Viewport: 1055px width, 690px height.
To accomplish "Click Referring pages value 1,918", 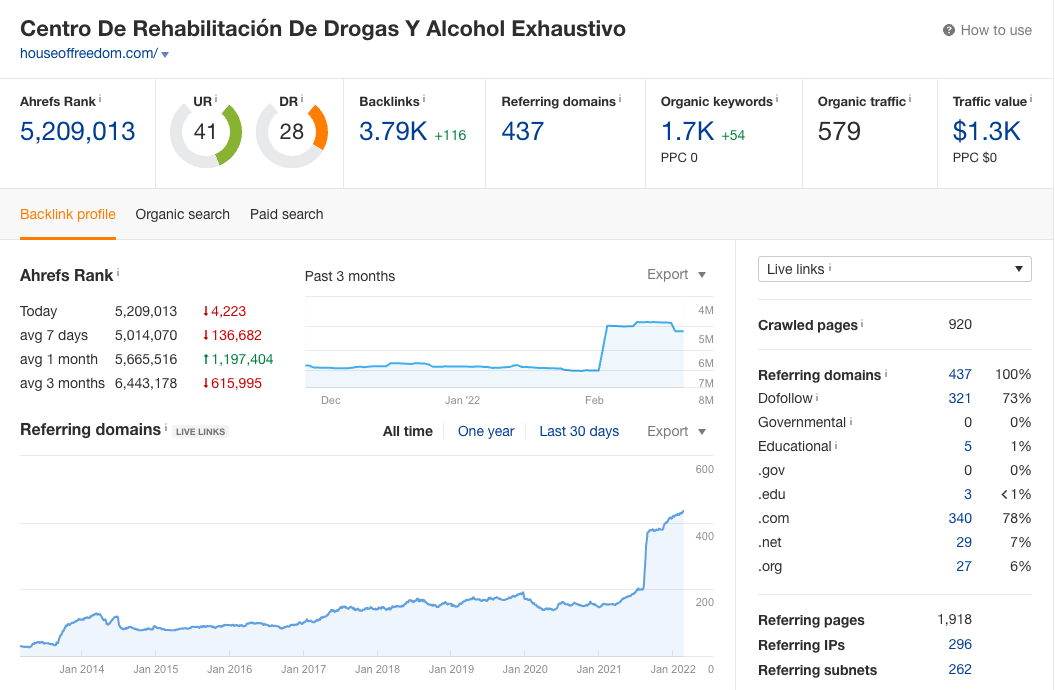I will pyautogui.click(x=954, y=619).
